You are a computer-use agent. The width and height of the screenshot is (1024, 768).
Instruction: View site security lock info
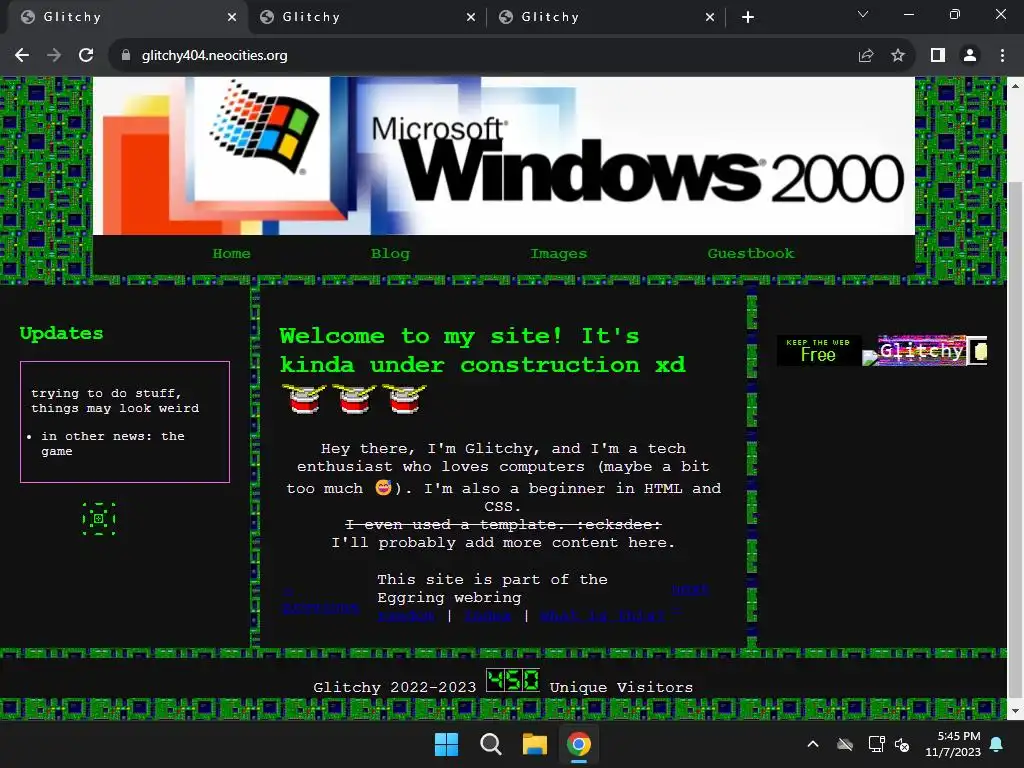(x=126, y=56)
